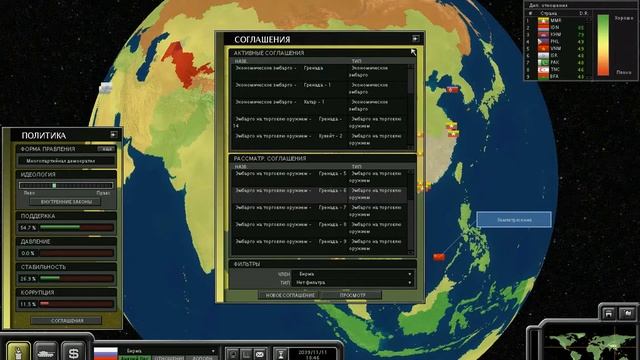Select the PHL flag in relations list
This screenshot has width=640, height=360.
543,41
